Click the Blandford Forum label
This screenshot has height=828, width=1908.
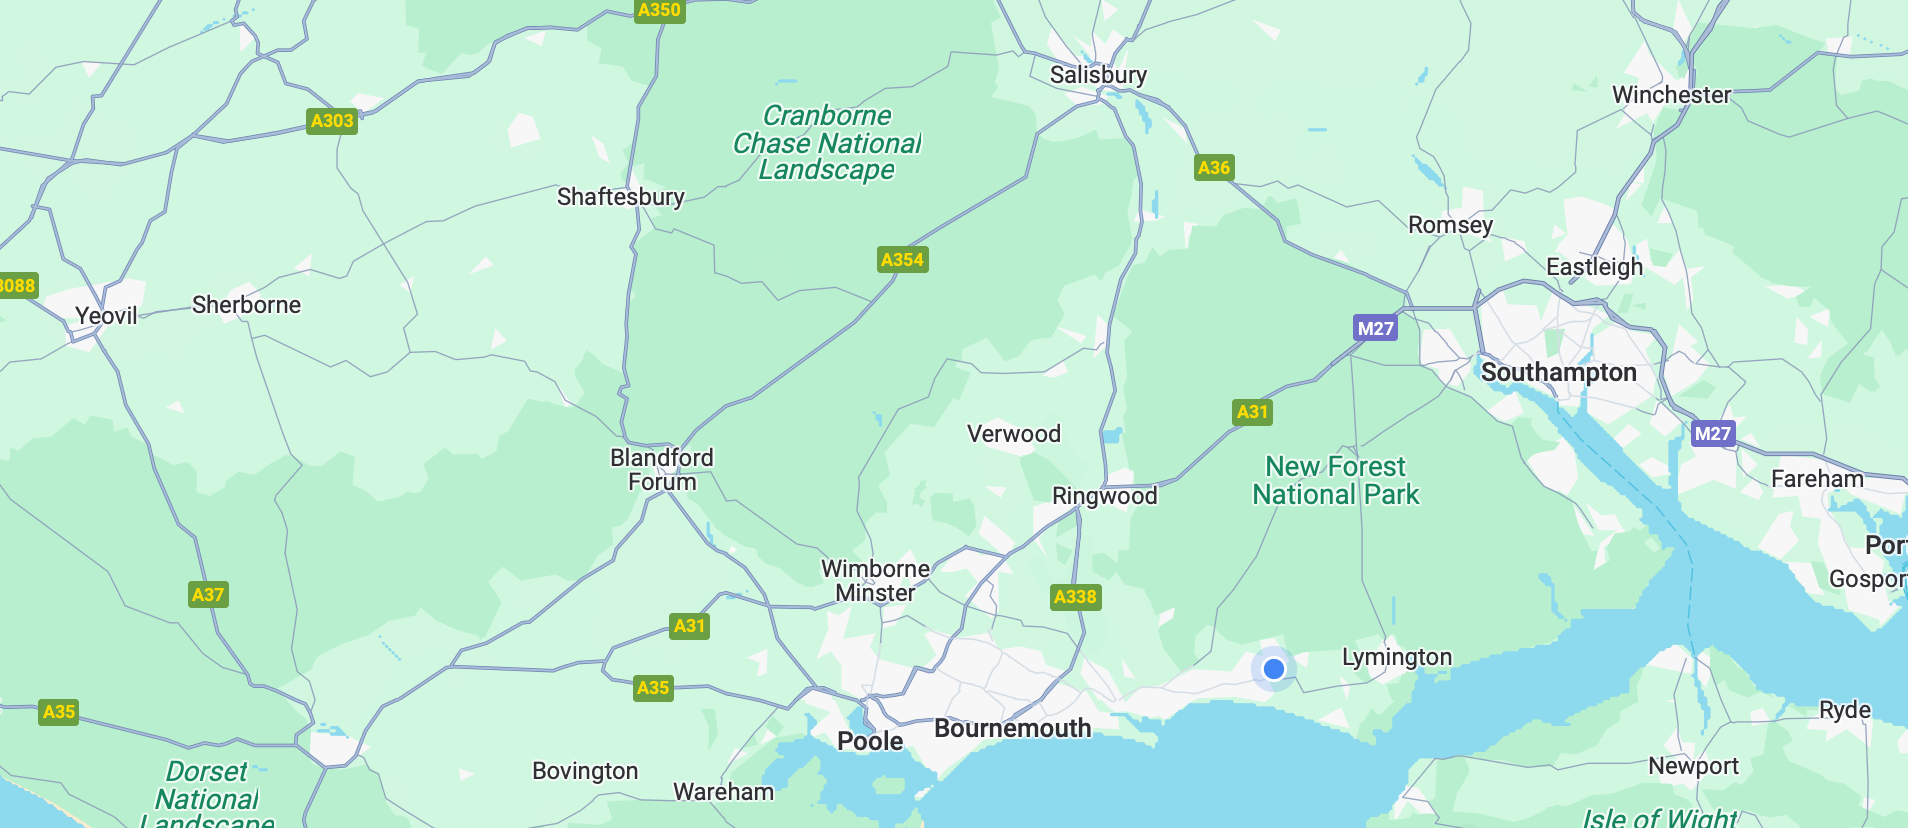coord(662,470)
